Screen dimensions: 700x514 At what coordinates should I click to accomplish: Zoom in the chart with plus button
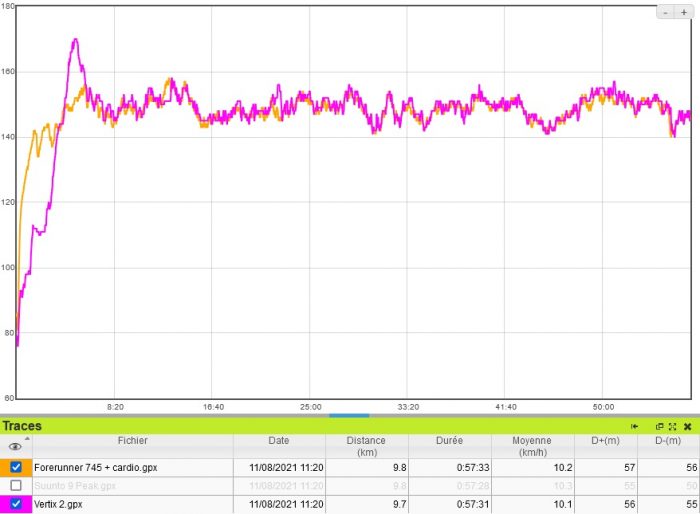tap(684, 13)
